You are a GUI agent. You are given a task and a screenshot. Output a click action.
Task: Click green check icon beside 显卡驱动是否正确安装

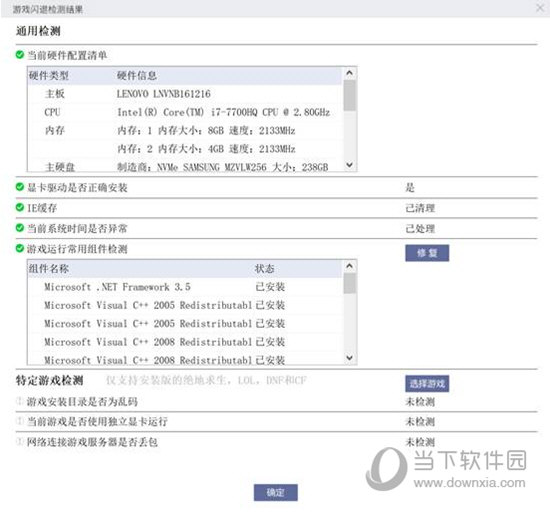(20, 187)
